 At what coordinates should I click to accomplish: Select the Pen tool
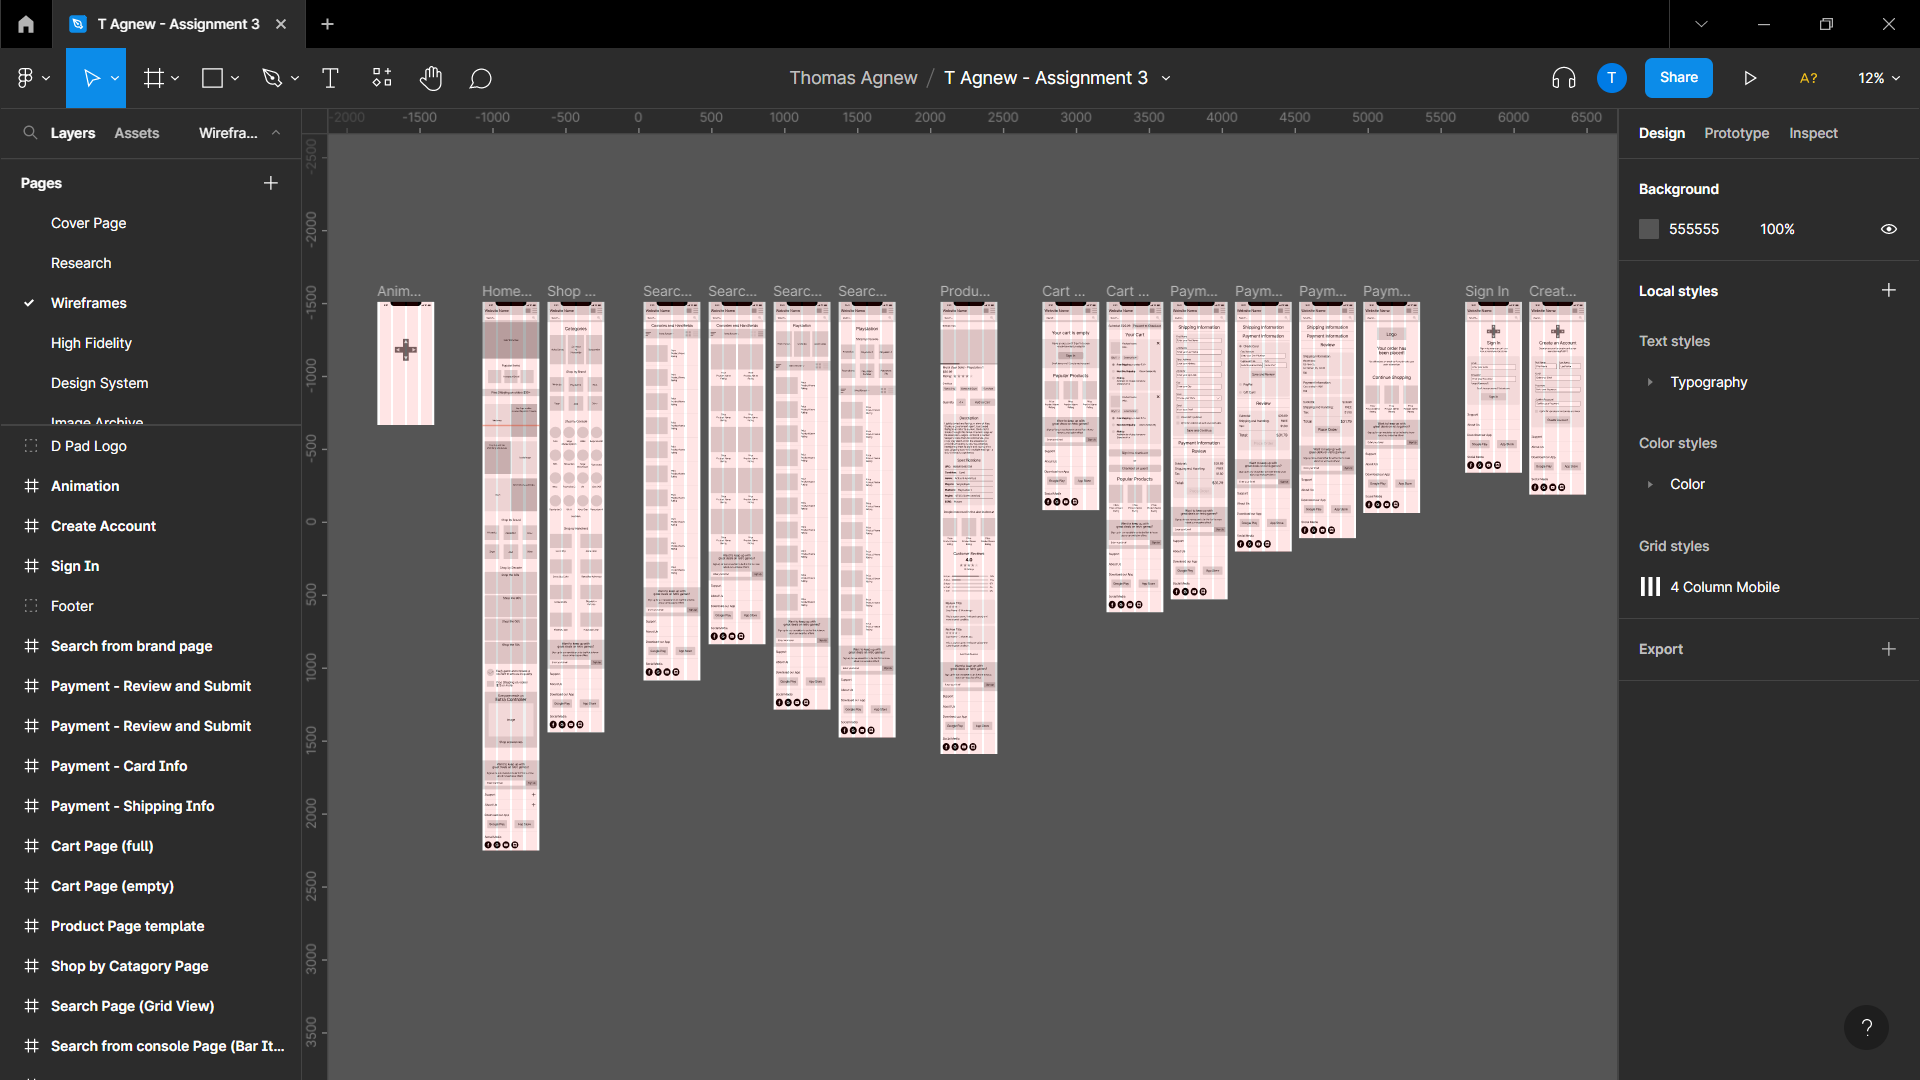(x=272, y=78)
